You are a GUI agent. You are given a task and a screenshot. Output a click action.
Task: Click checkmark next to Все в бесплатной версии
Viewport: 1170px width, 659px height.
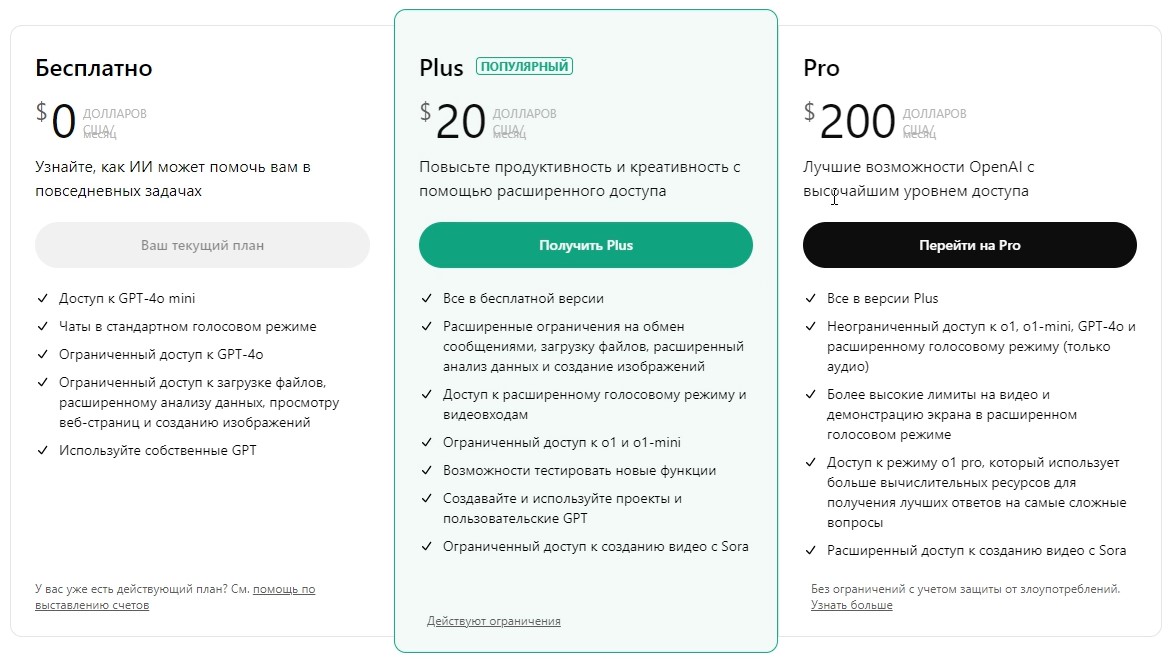pos(427,298)
